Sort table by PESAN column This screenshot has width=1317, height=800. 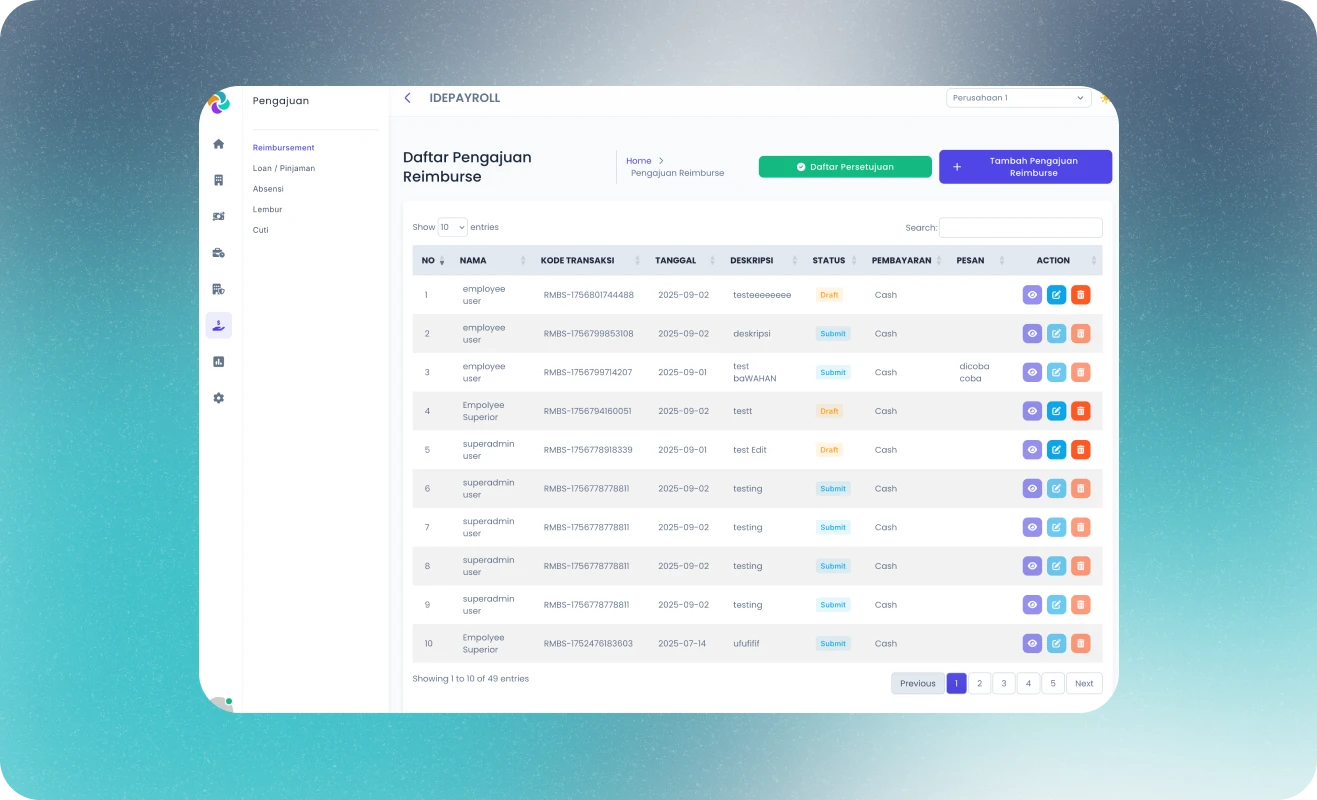pos(979,260)
